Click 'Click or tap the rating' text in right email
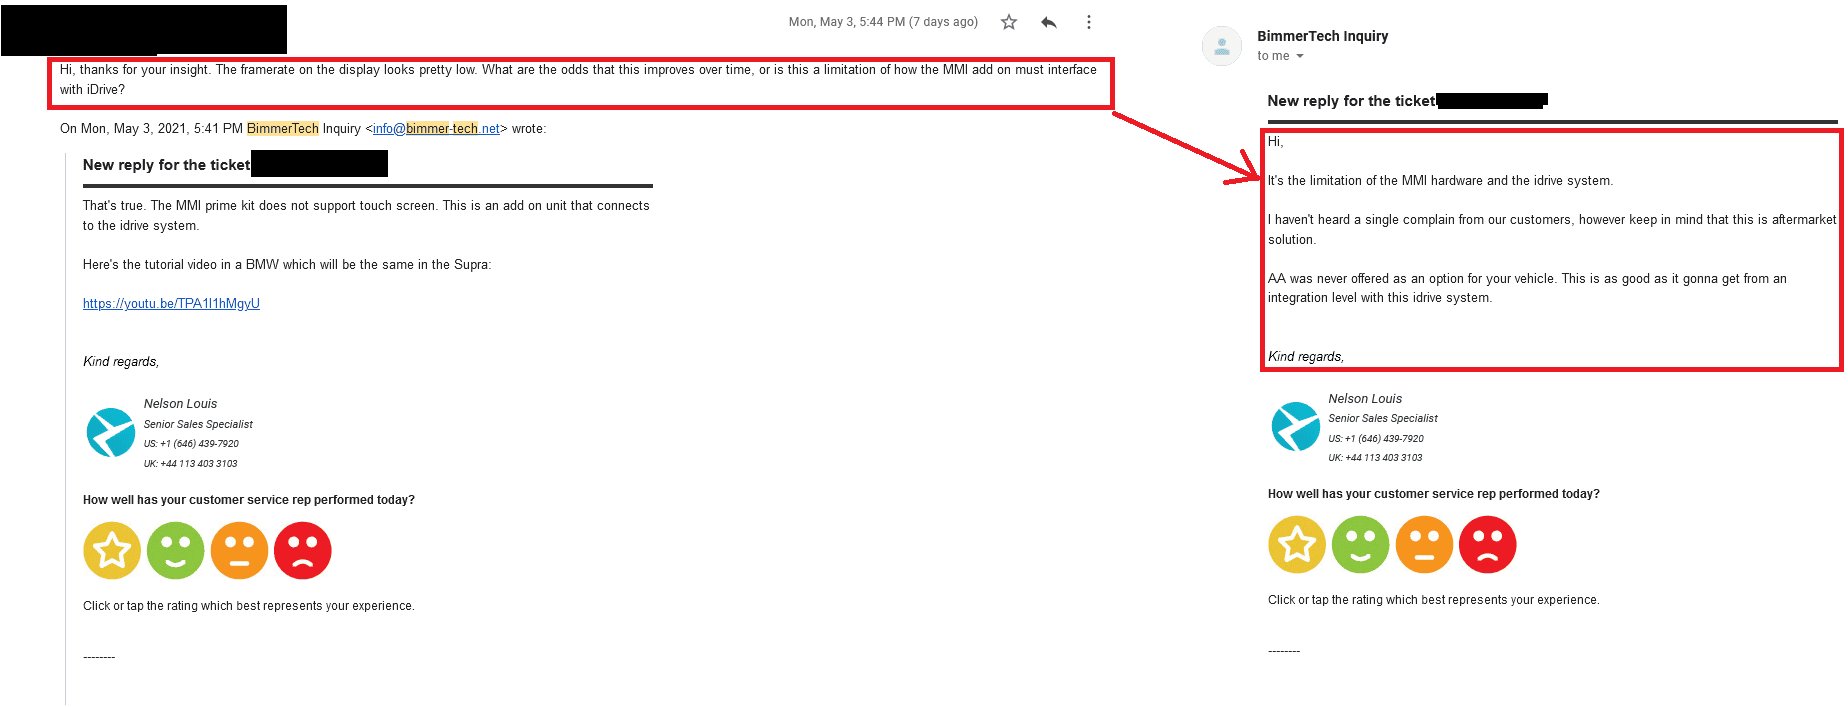1848x707 pixels. (x=1434, y=600)
